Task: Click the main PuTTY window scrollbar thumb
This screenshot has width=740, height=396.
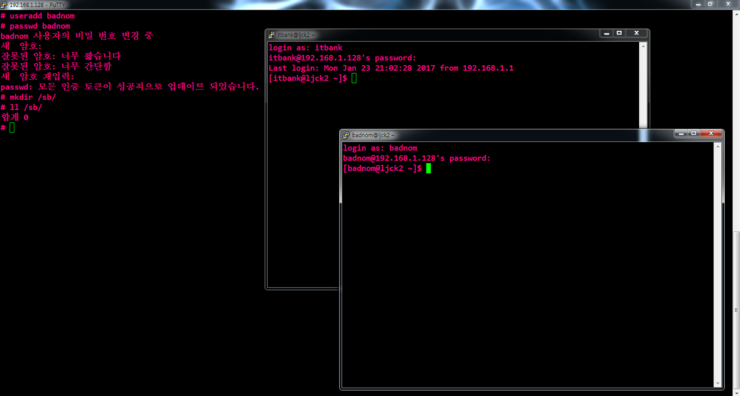Action: pos(736,310)
